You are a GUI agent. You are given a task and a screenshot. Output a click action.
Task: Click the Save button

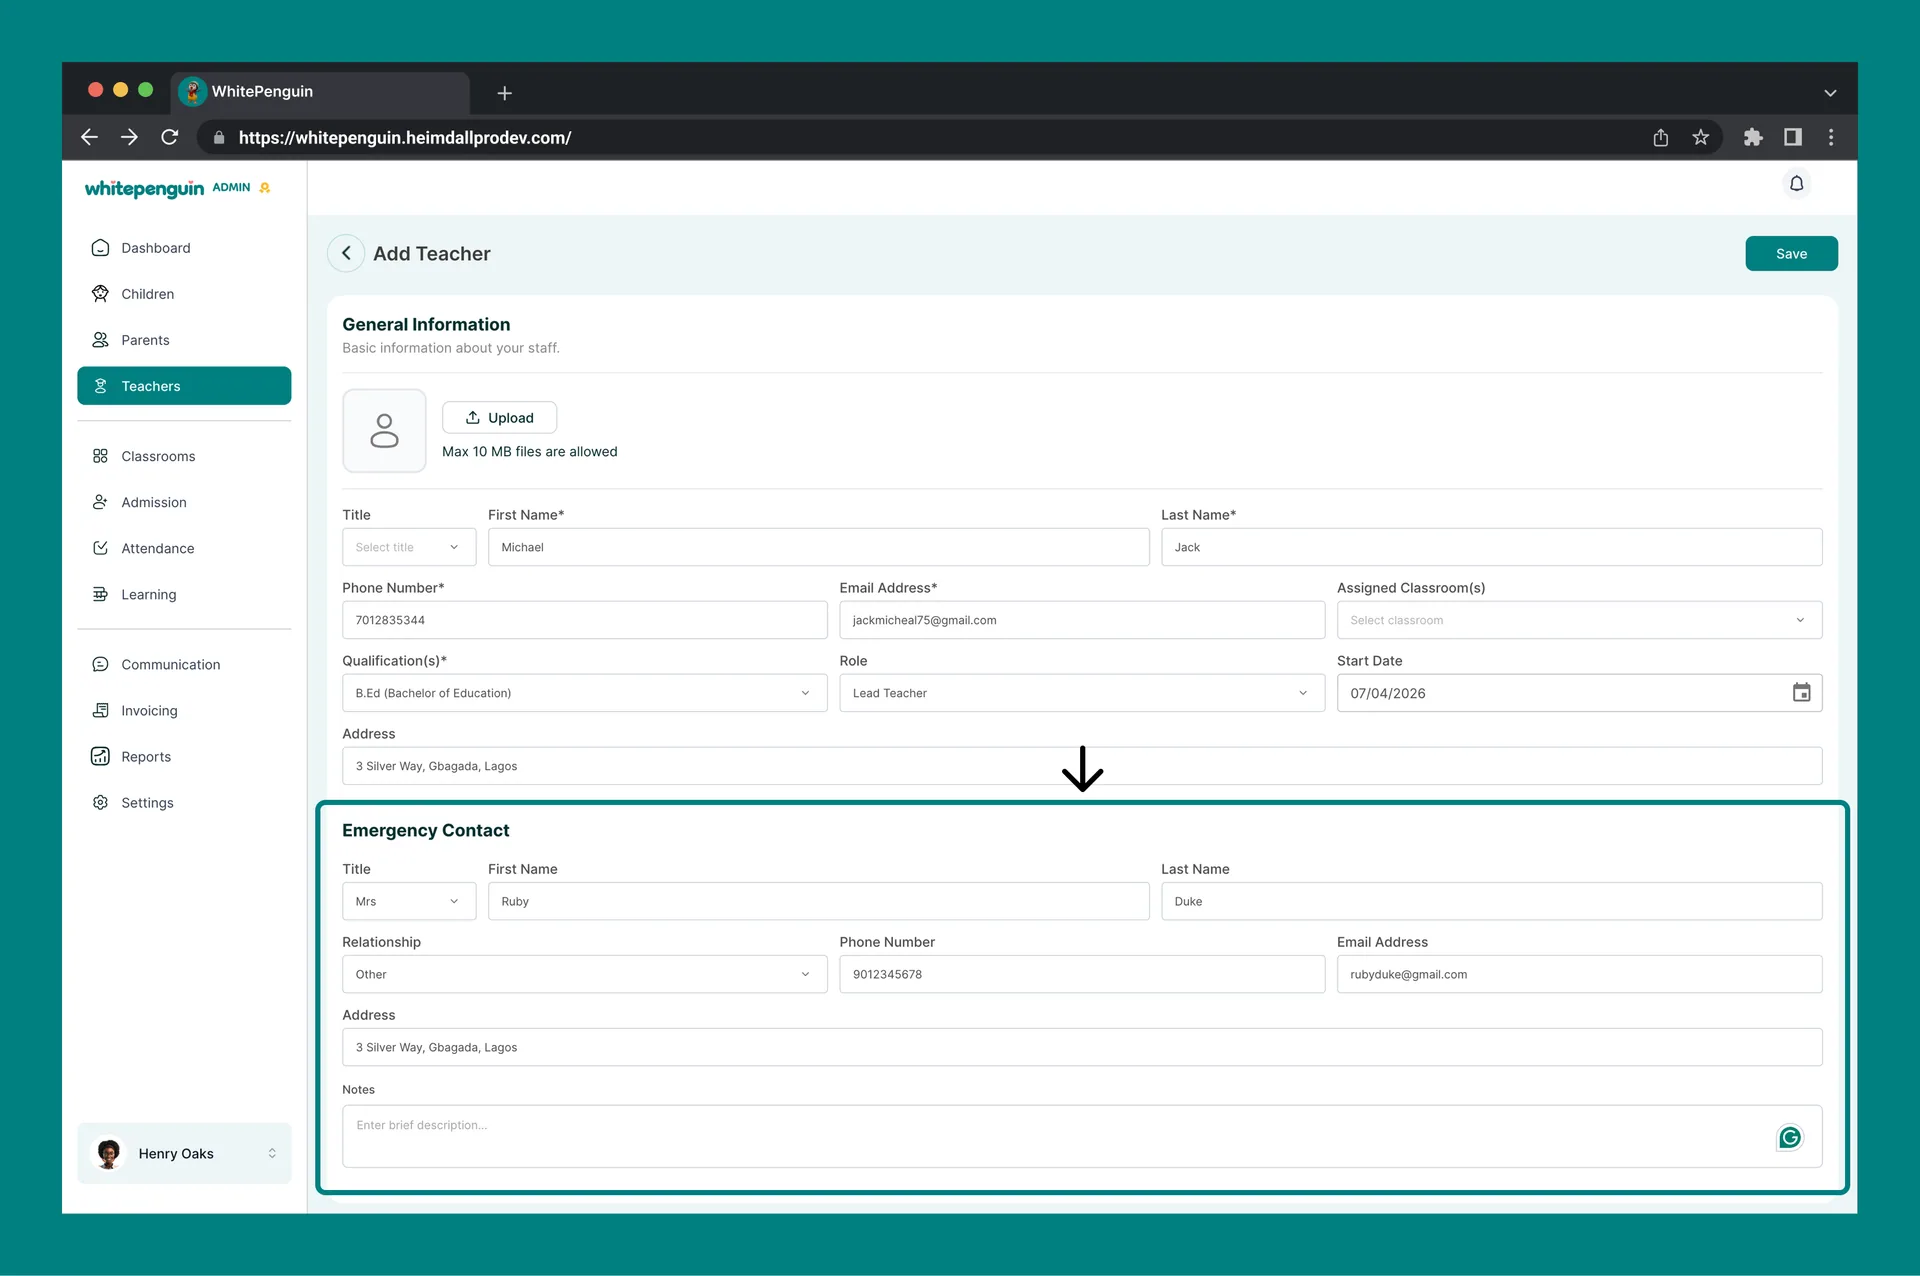[1791, 254]
